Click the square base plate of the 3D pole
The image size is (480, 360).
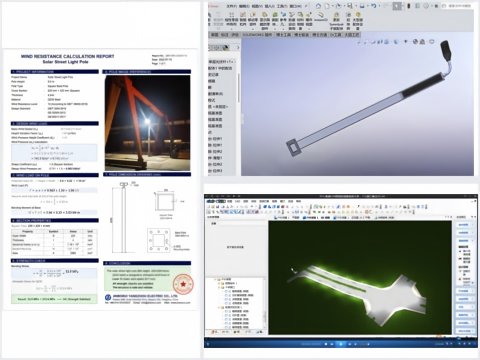[293, 147]
